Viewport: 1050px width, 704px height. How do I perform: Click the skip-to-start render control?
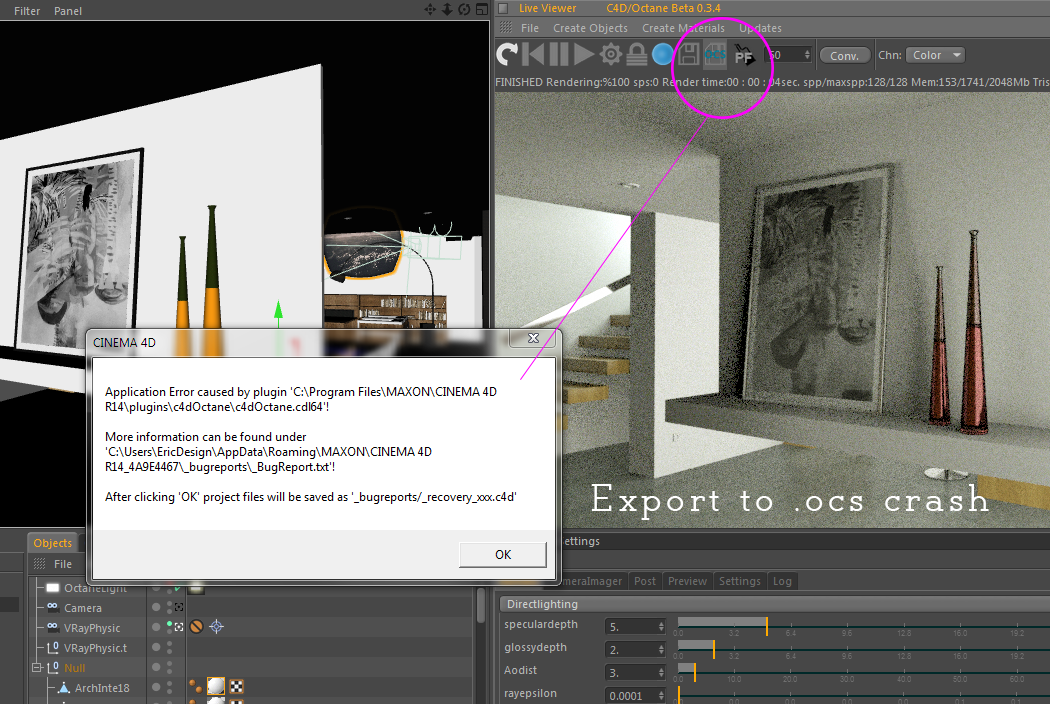point(533,54)
